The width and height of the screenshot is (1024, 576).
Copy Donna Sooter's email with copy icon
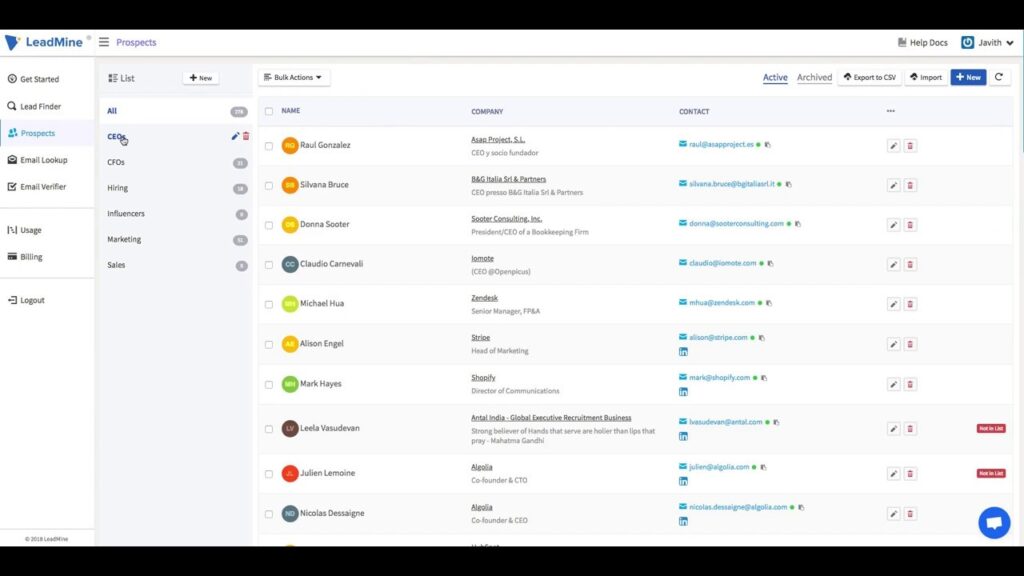797,224
